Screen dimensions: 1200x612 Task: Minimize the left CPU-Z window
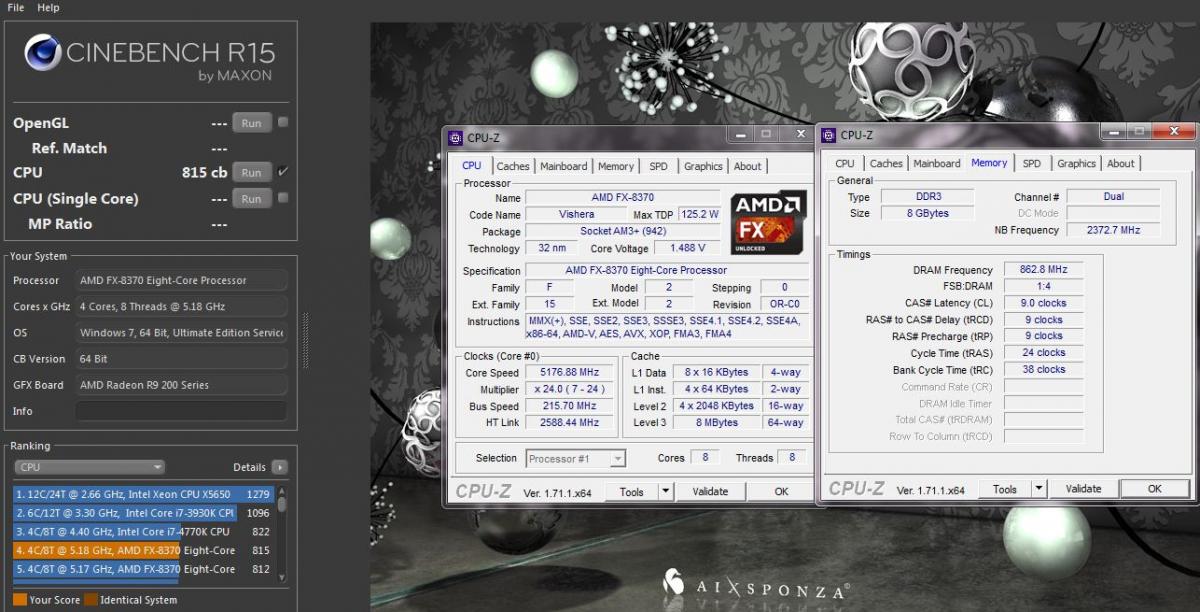[742, 134]
